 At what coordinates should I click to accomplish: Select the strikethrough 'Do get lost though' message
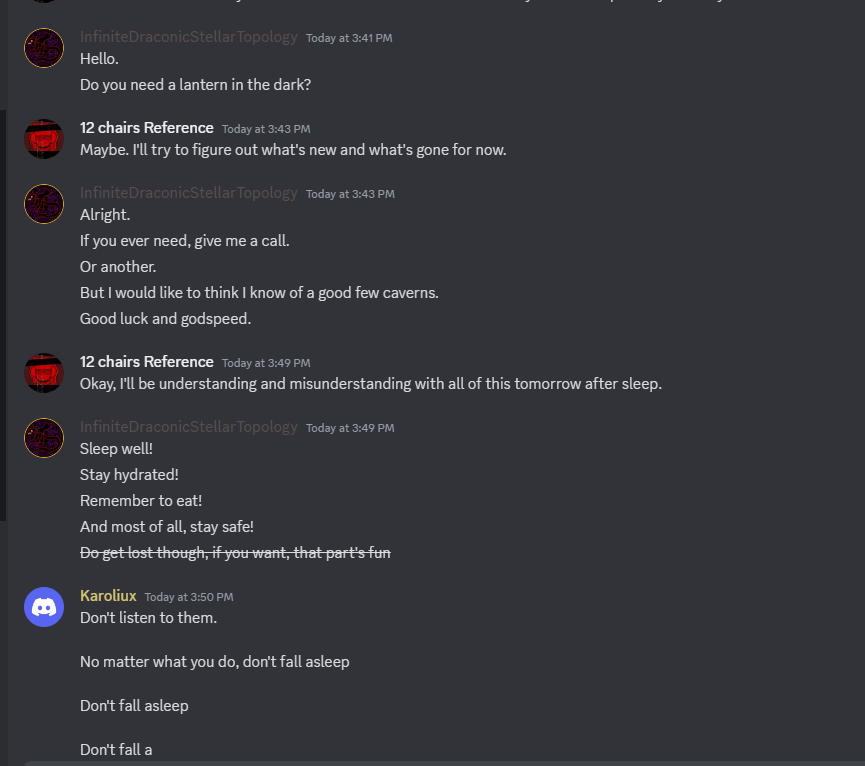pyautogui.click(x=235, y=552)
